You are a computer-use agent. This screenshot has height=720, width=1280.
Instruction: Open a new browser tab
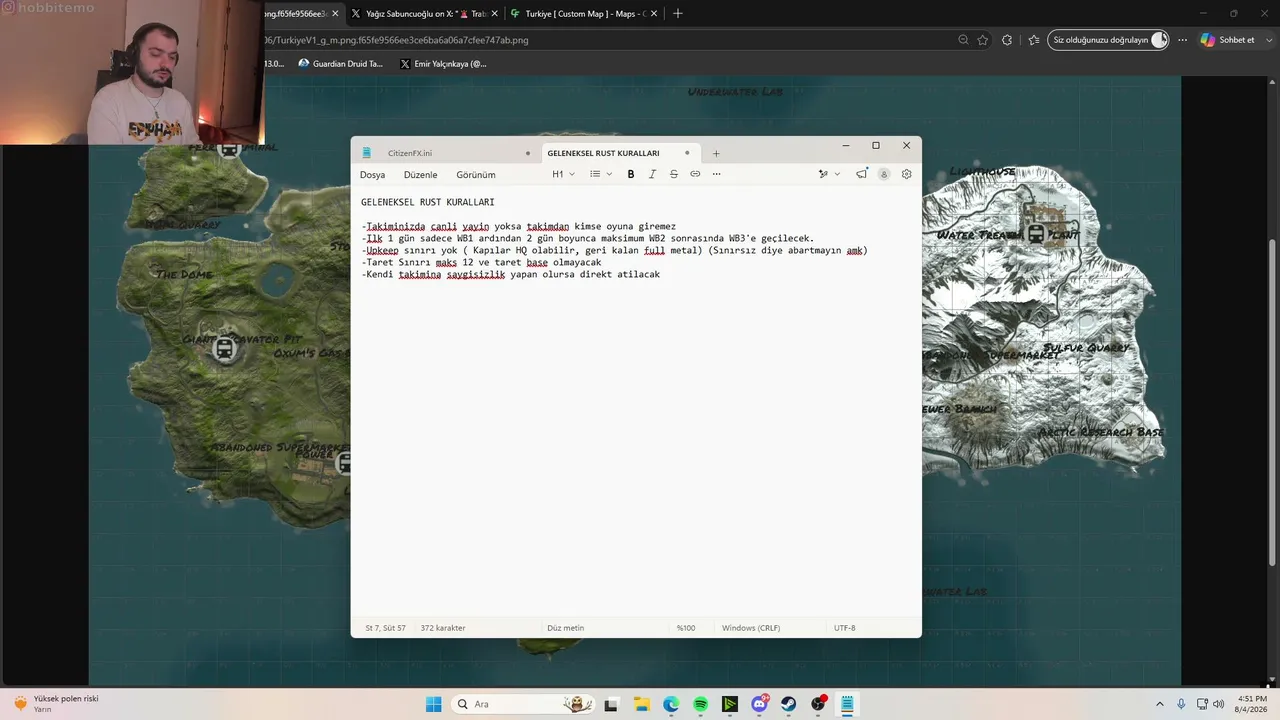click(678, 13)
